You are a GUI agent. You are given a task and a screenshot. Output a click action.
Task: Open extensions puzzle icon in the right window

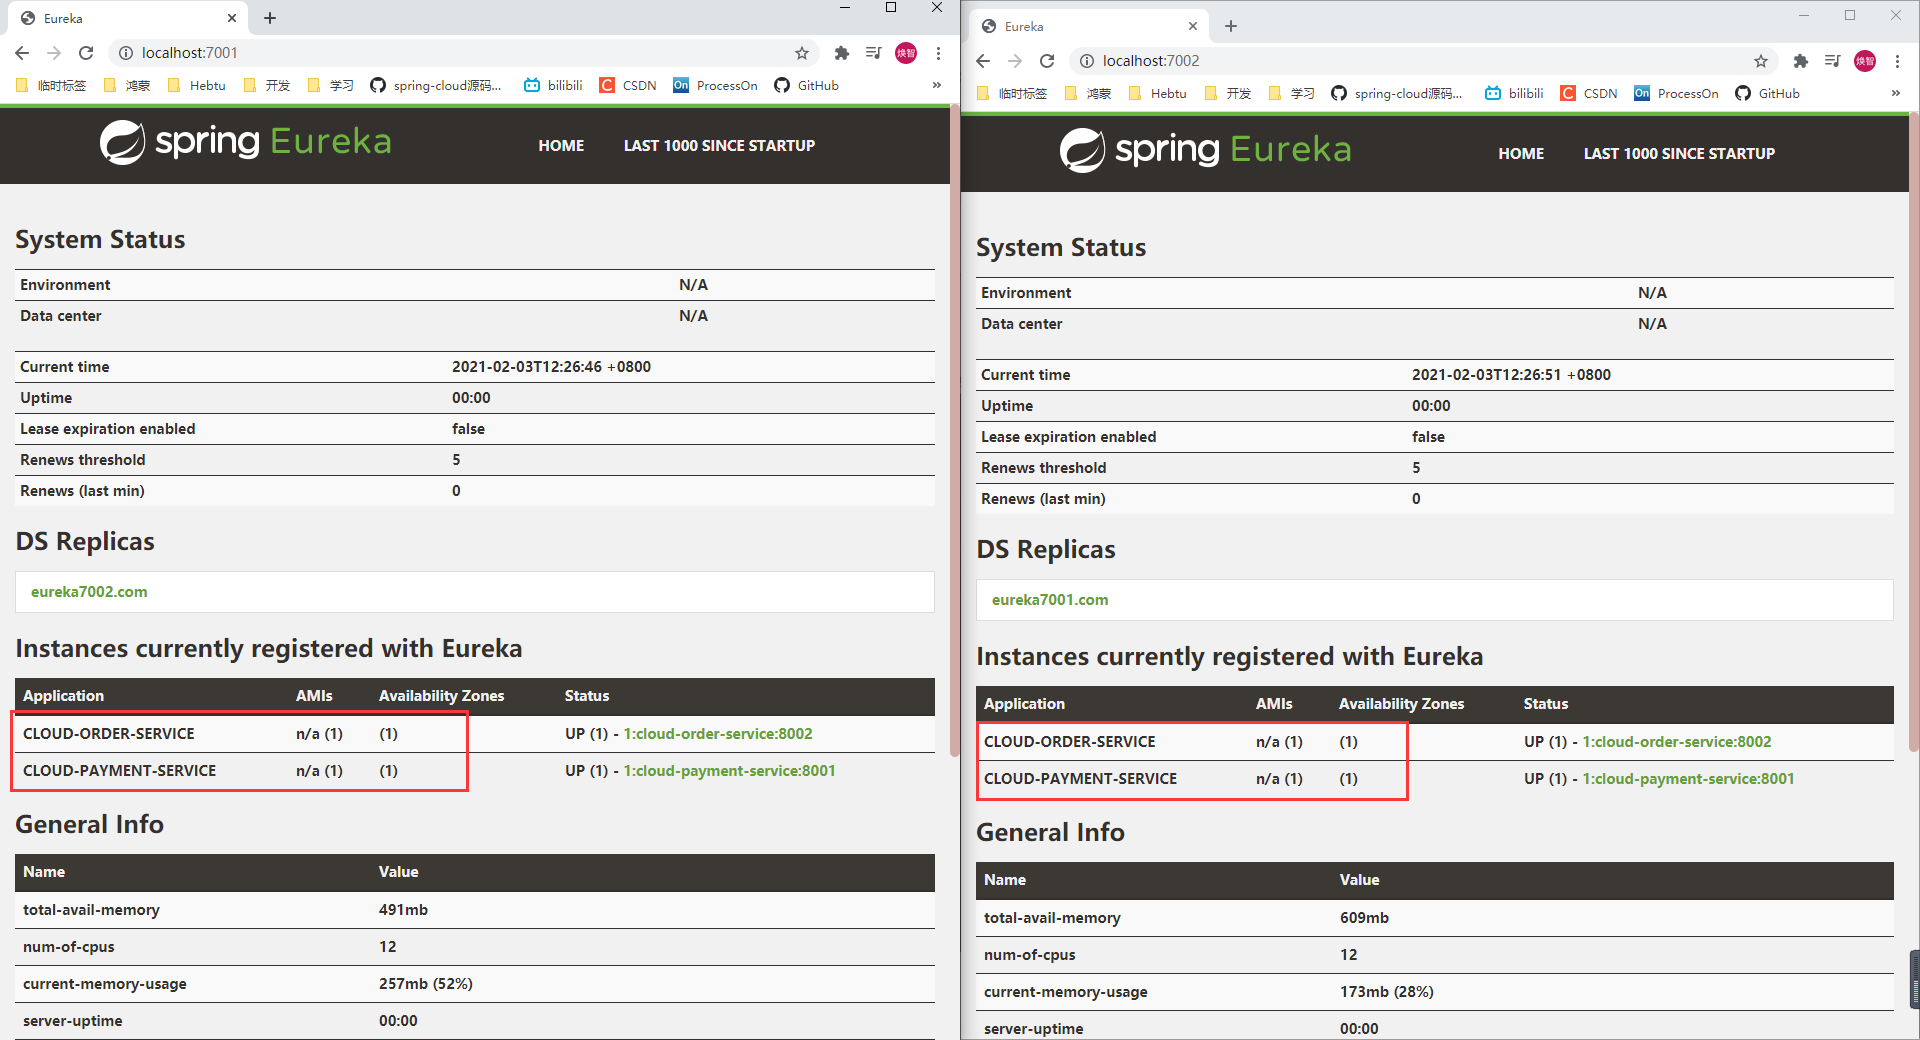(x=1801, y=61)
